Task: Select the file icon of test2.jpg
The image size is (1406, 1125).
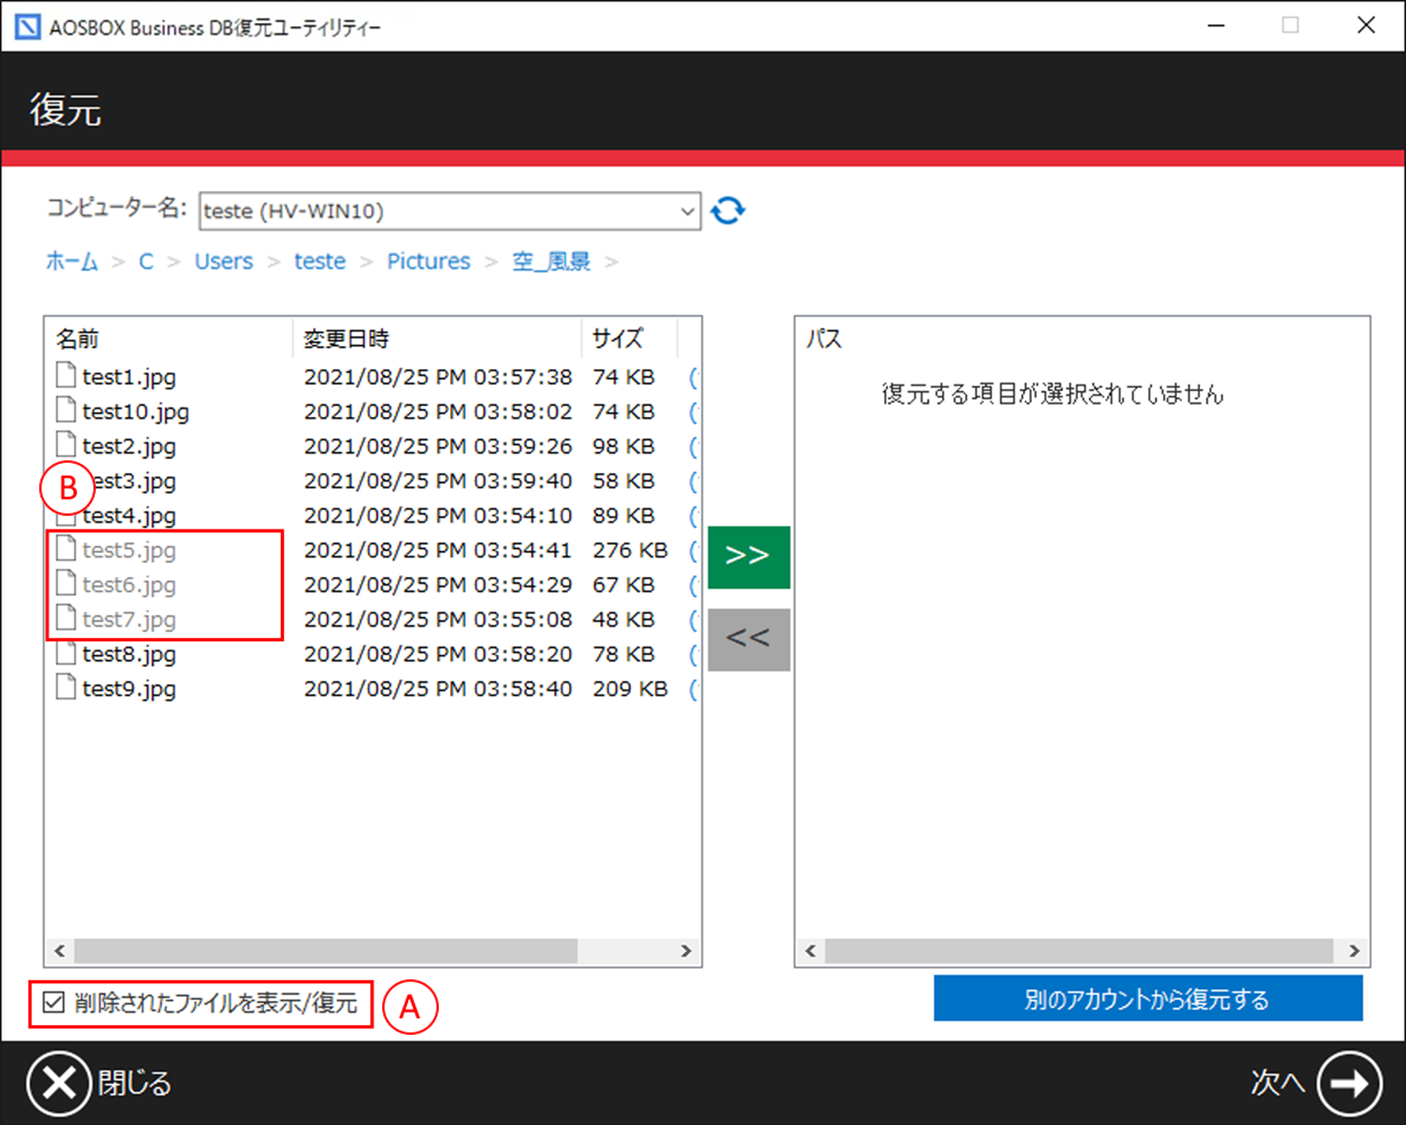Action: (x=66, y=445)
